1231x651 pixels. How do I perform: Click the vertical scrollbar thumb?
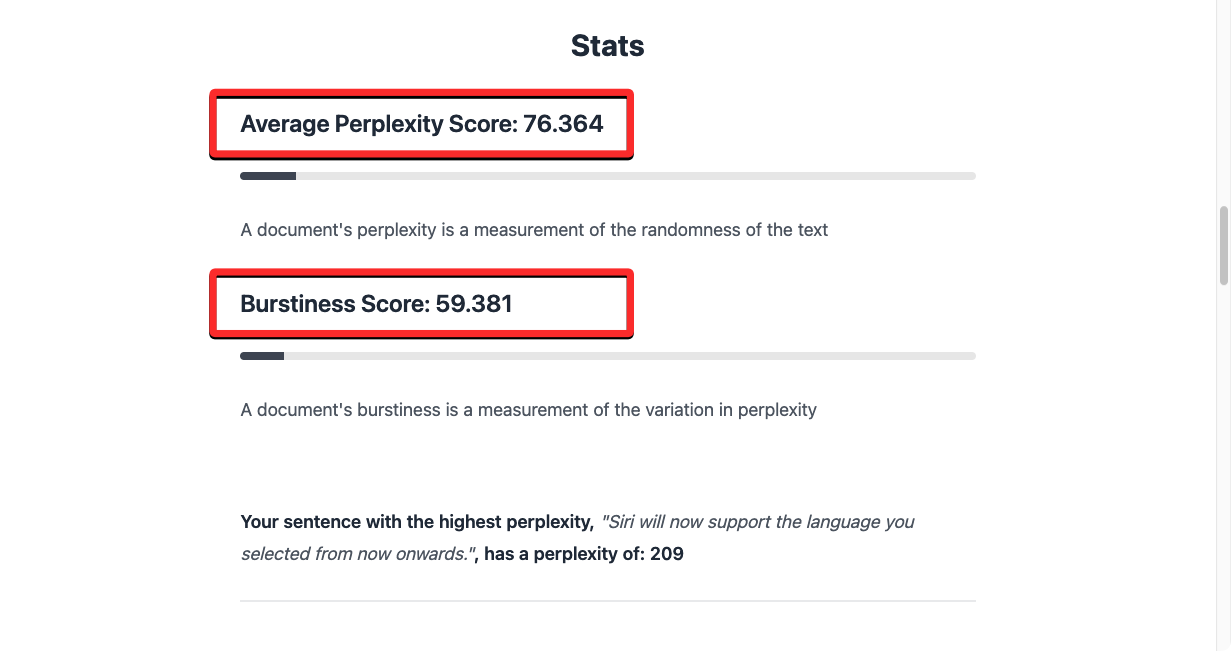pyautogui.click(x=1222, y=246)
